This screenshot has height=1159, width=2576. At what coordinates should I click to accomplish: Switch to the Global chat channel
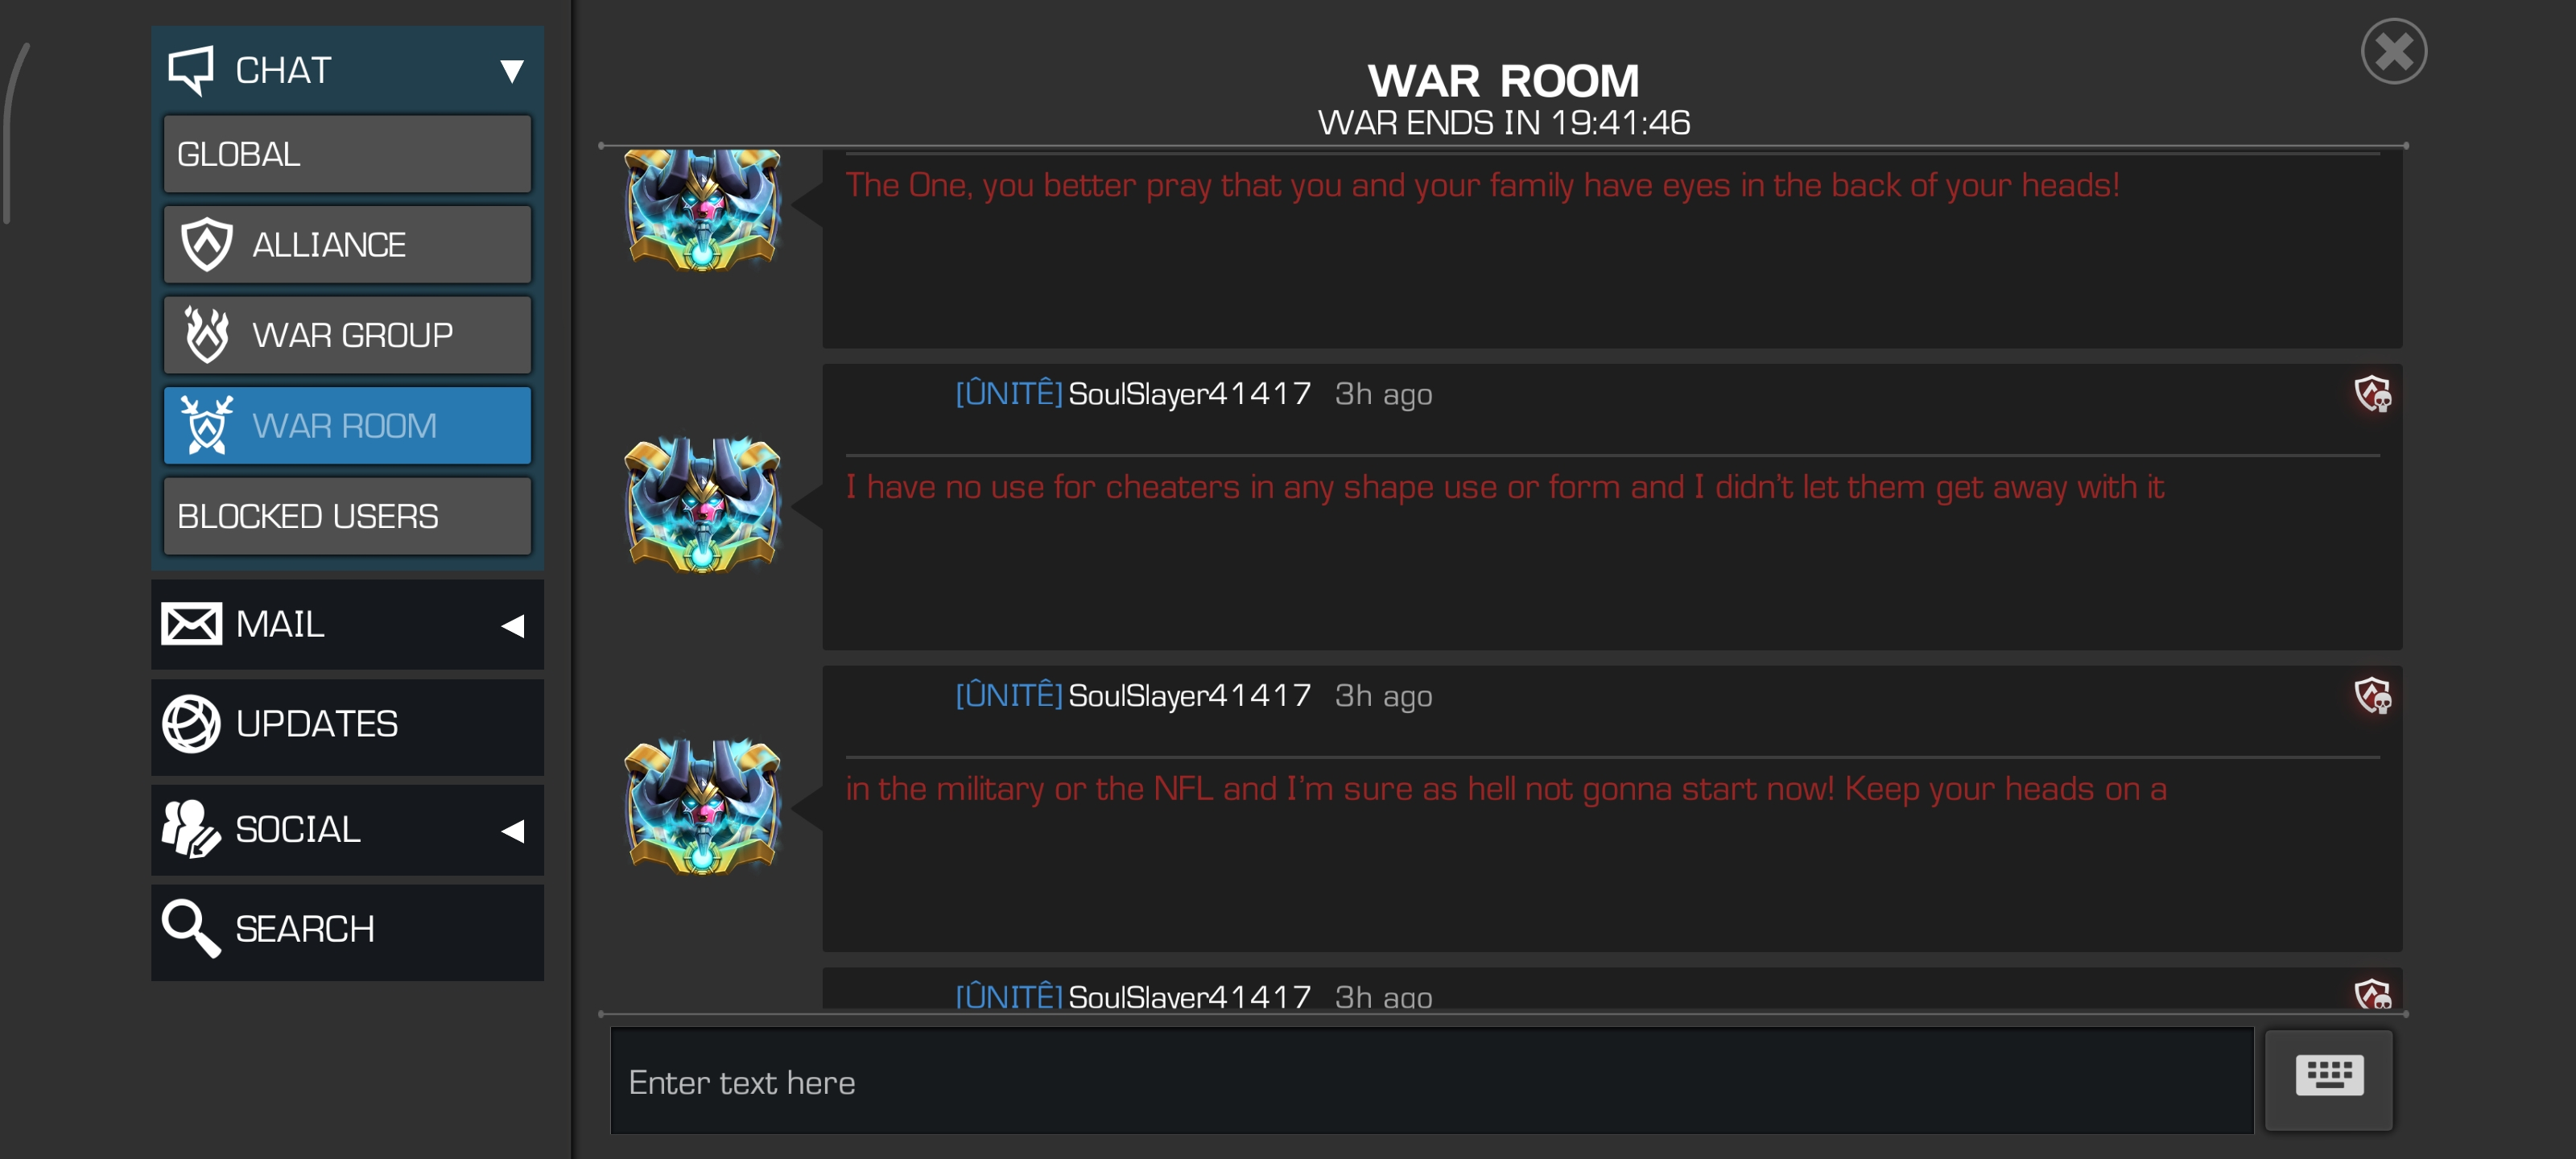click(x=347, y=154)
